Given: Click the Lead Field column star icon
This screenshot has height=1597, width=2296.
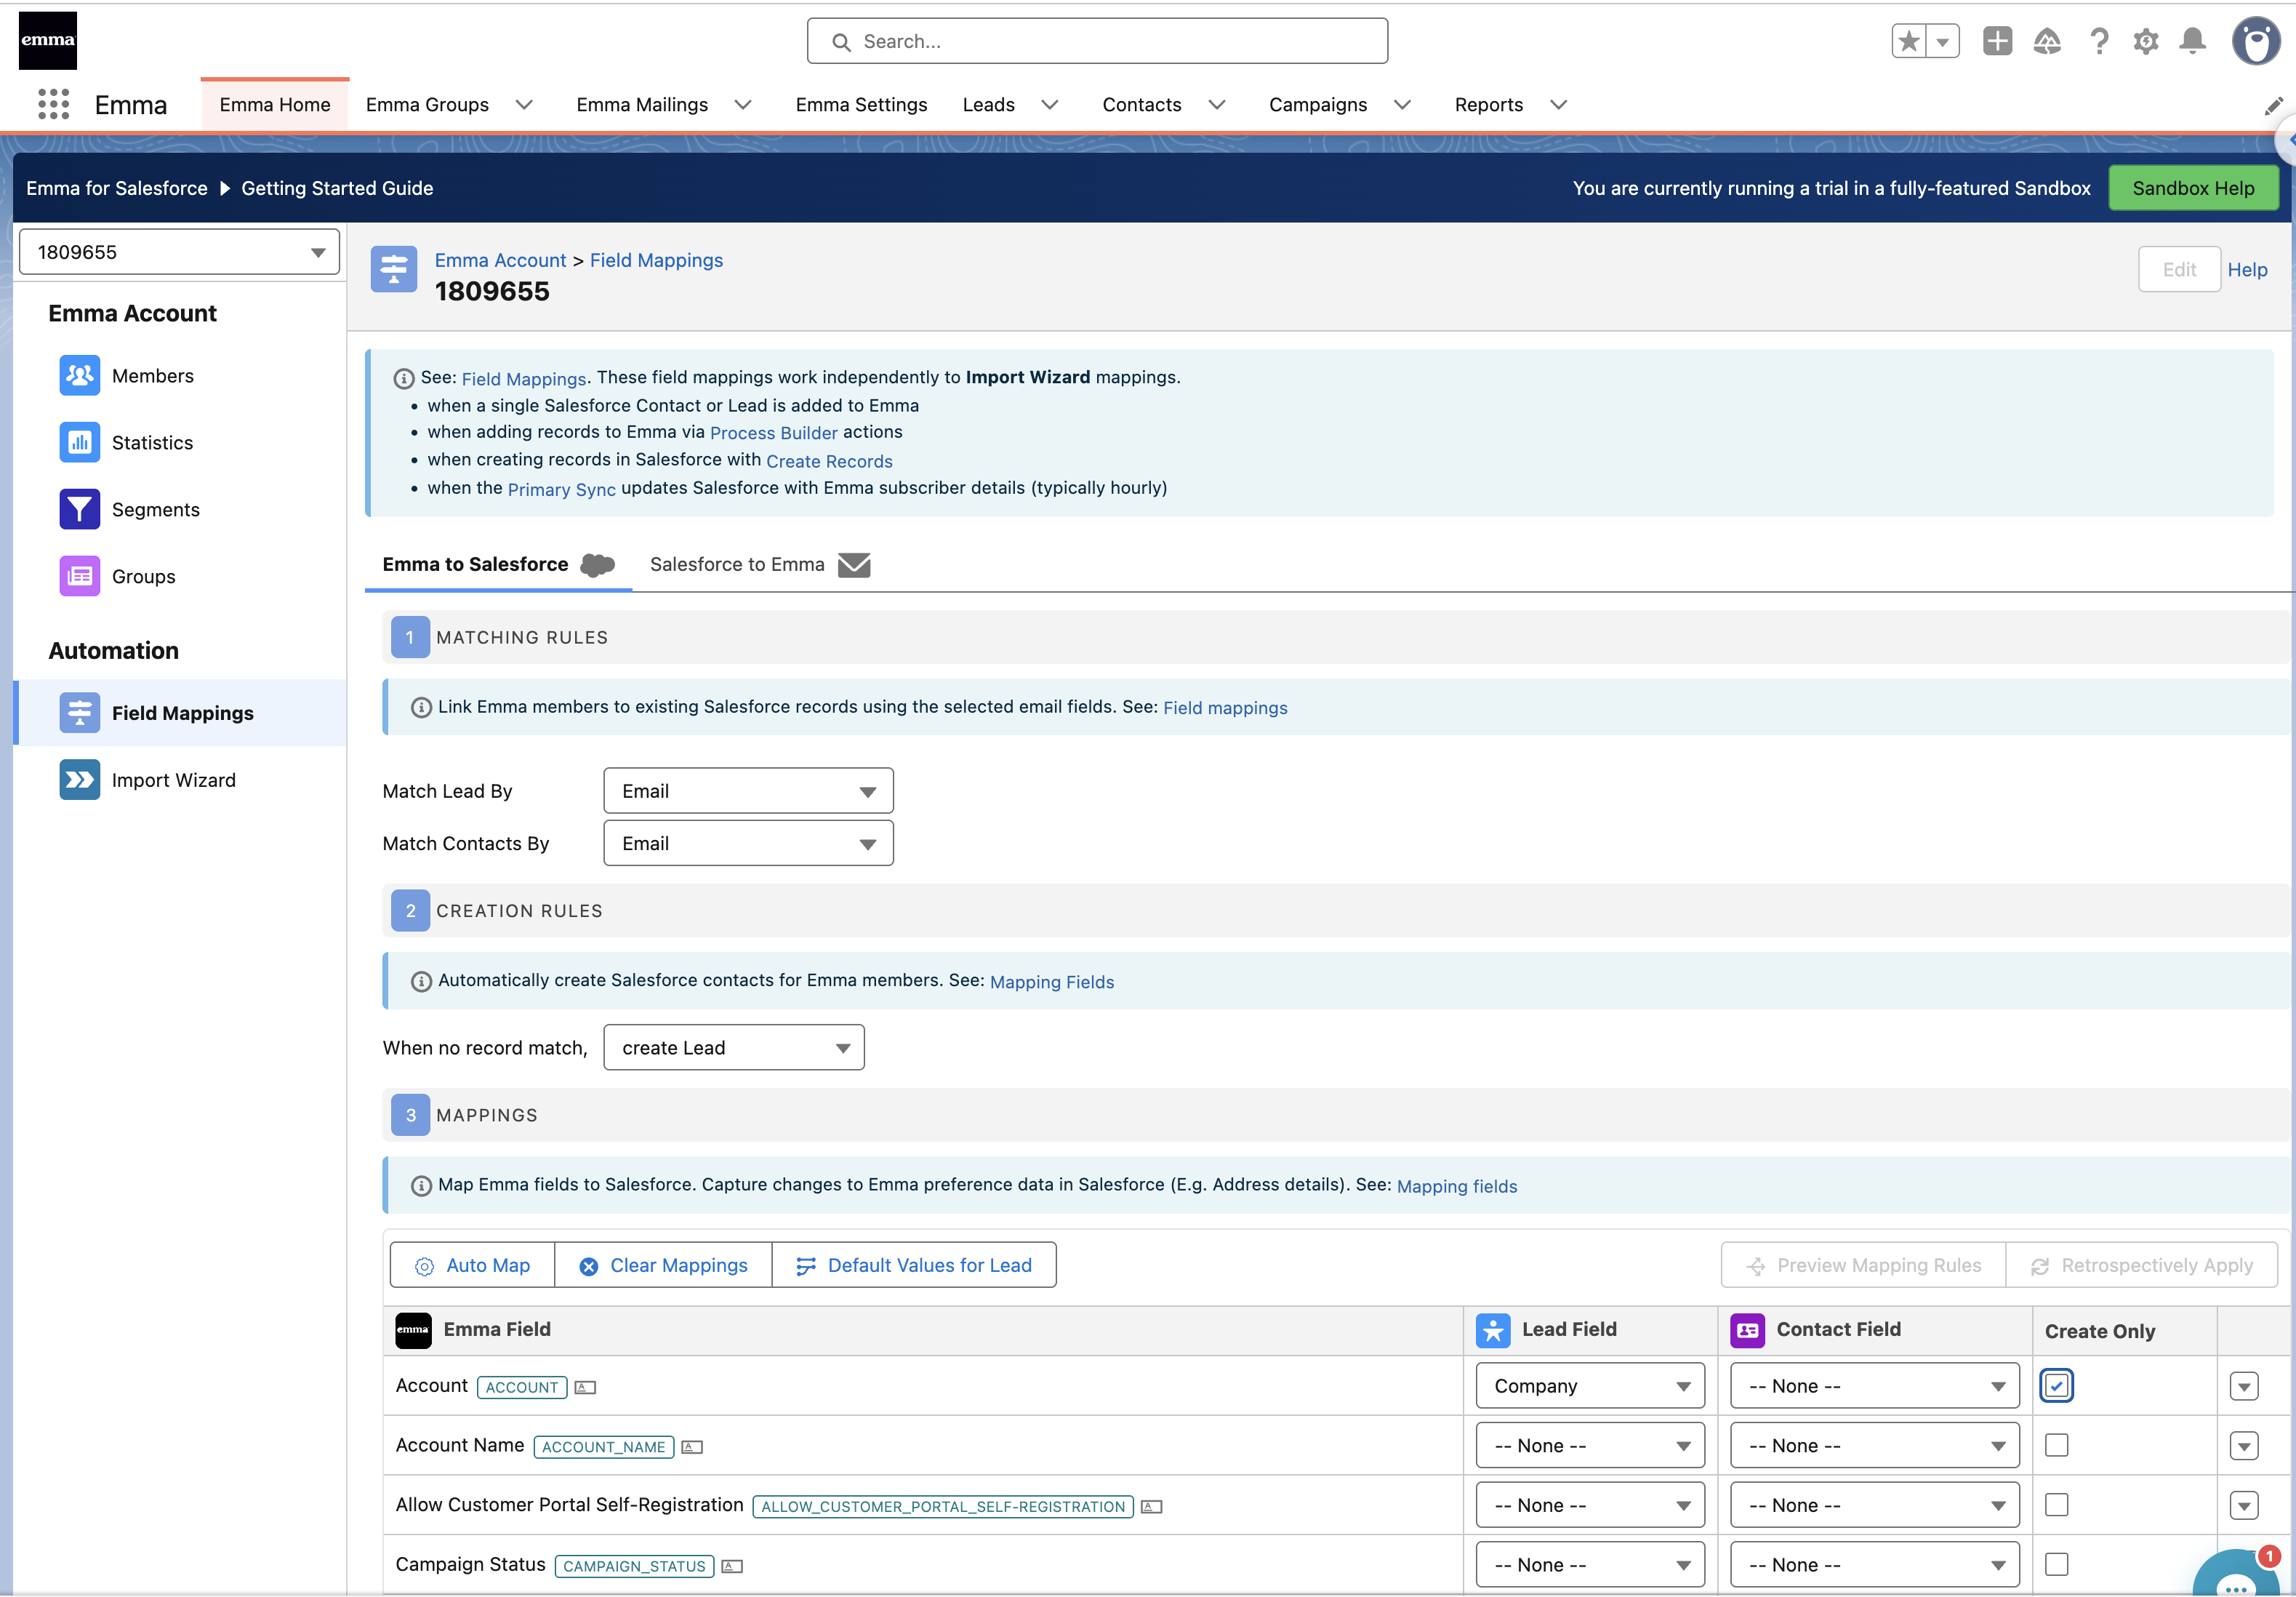Looking at the screenshot, I should 1493,1330.
